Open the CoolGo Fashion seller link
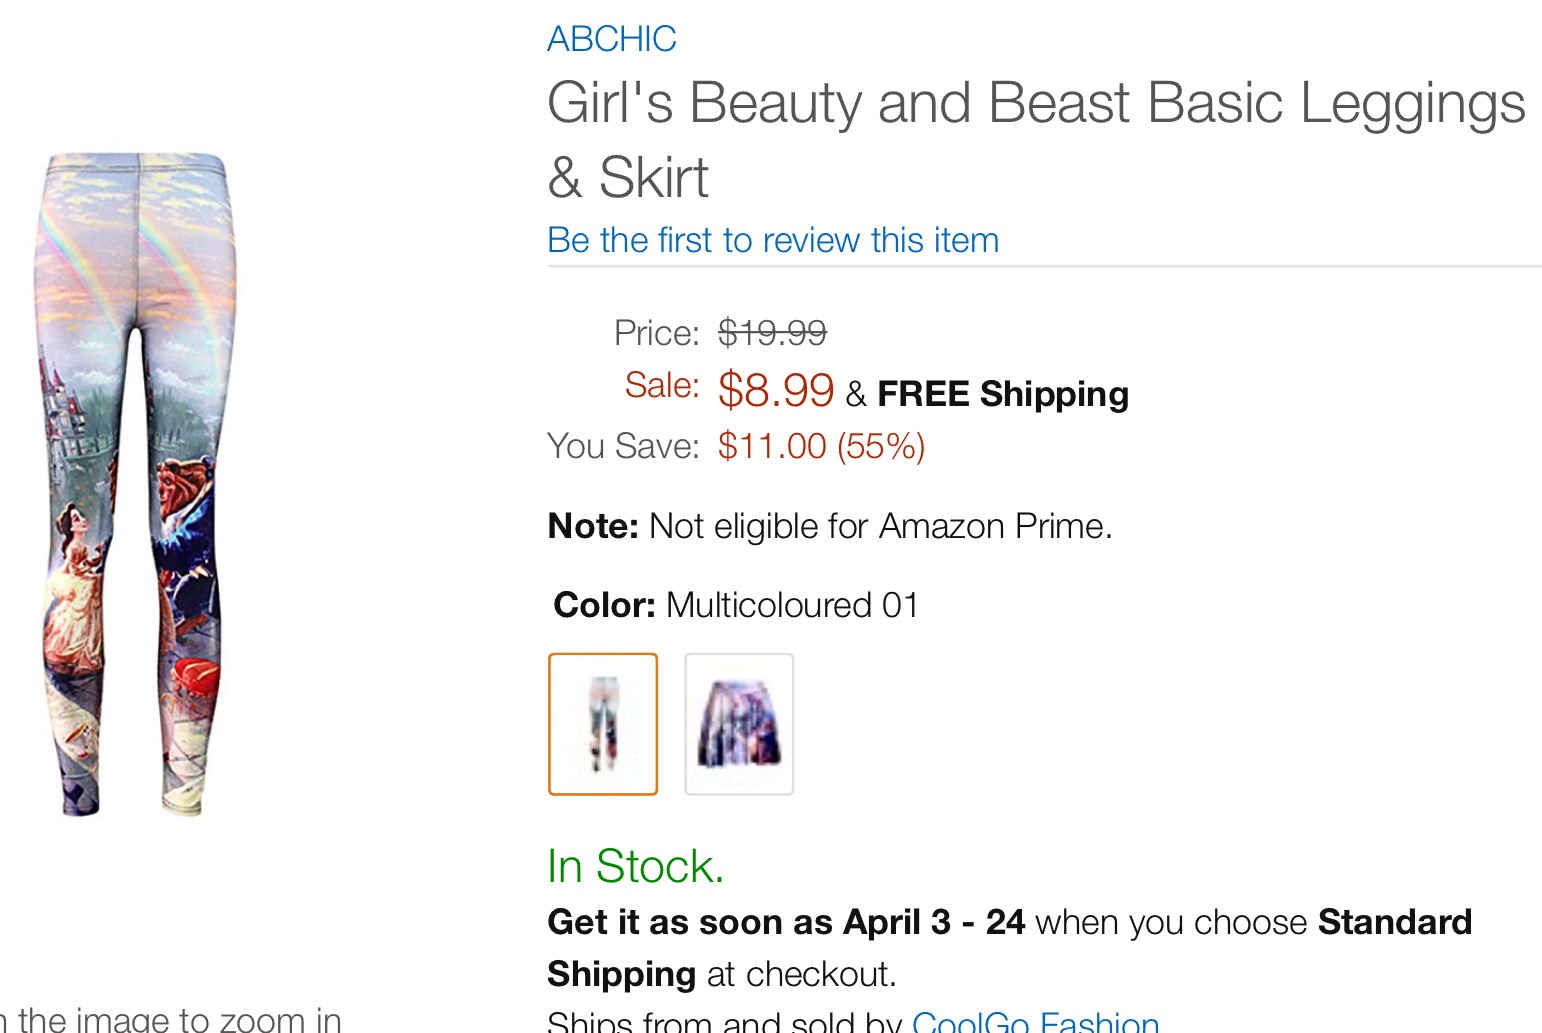1542x1033 pixels. (1036, 1022)
